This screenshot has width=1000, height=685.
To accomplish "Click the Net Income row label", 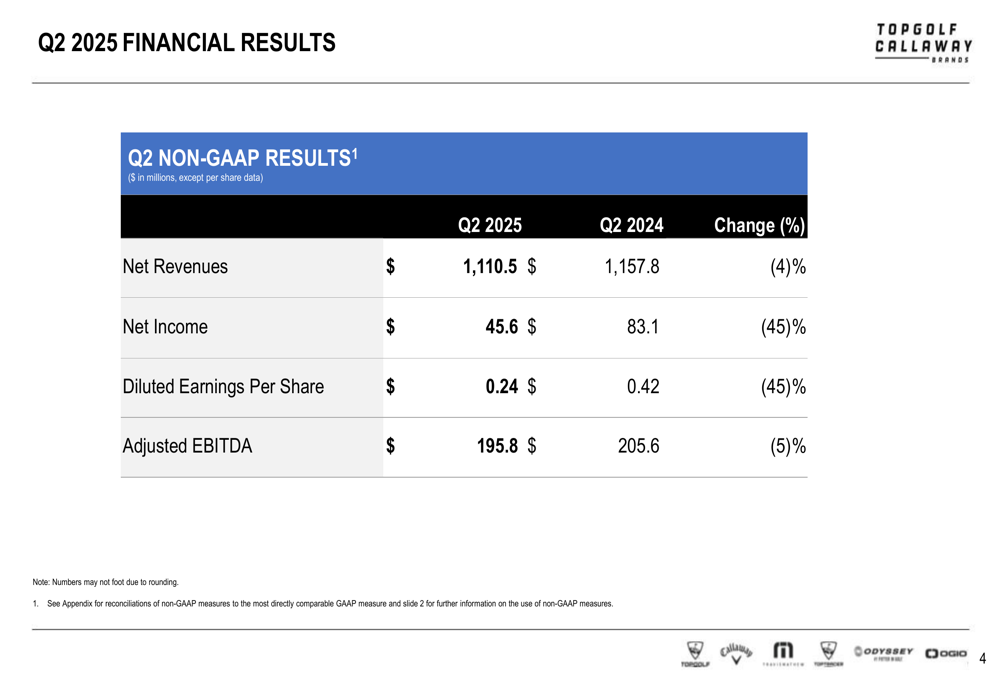I will pos(165,327).
